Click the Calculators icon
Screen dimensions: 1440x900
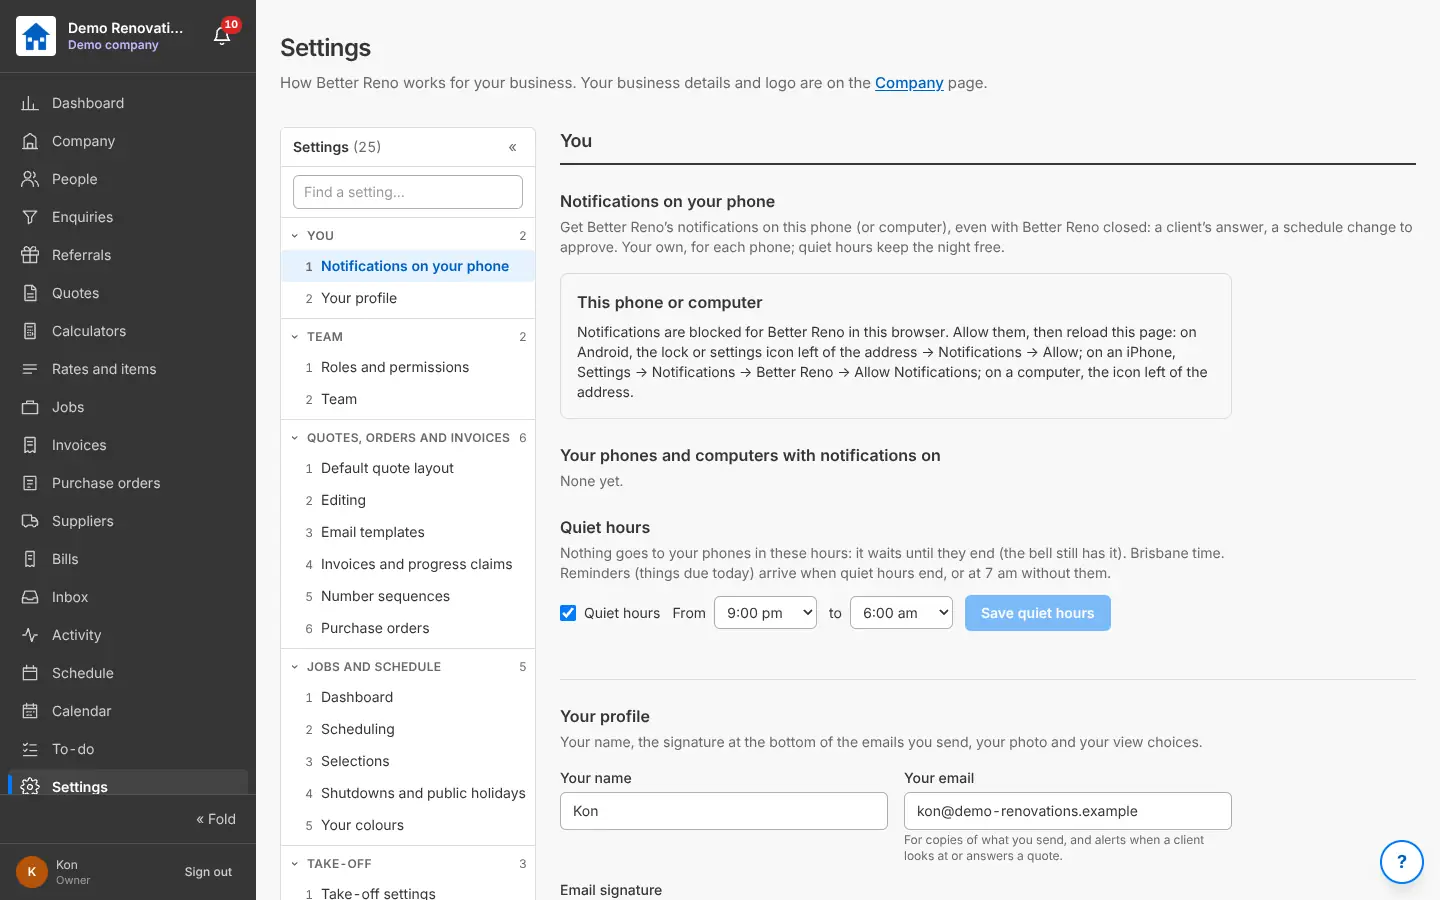tap(30, 331)
